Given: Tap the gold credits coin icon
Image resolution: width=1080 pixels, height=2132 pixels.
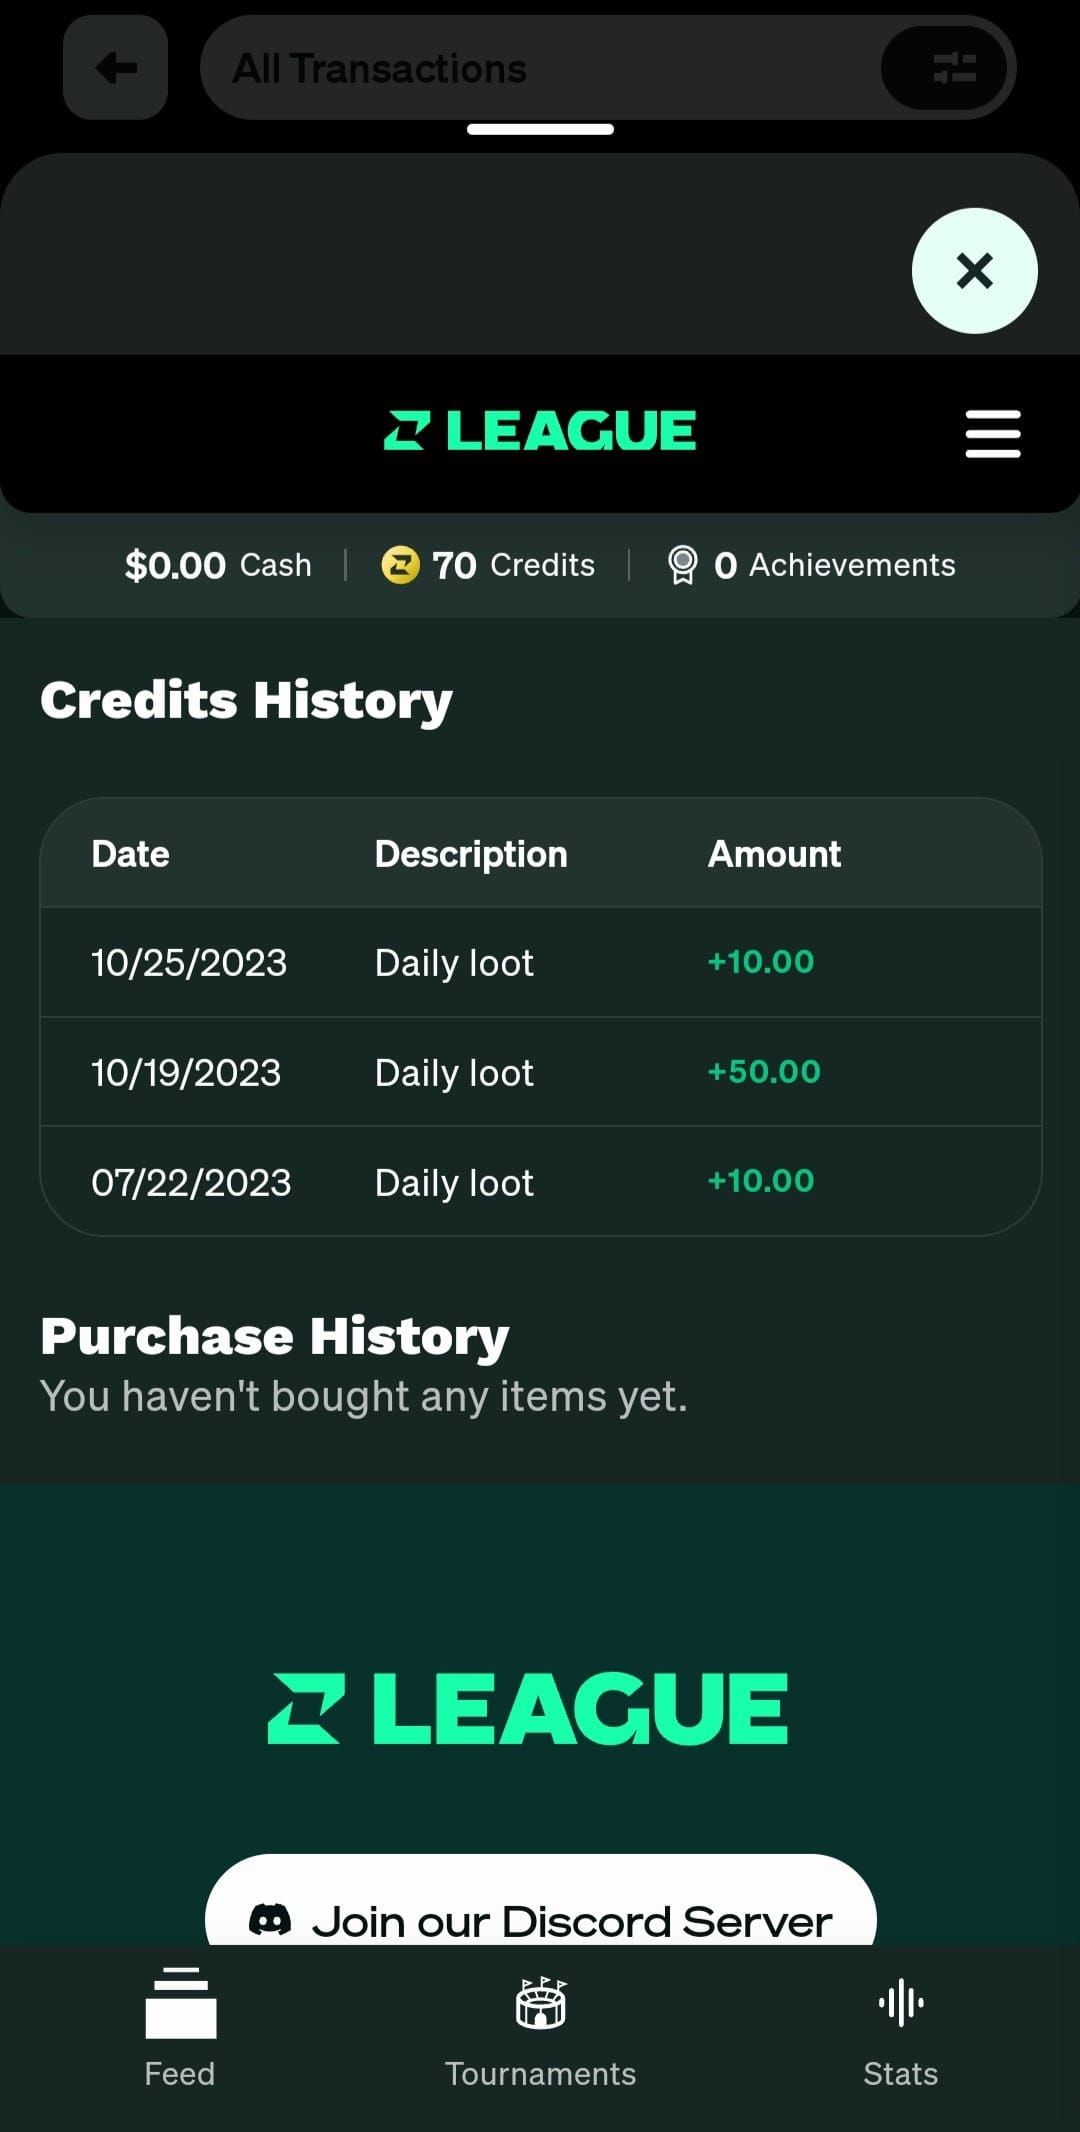Looking at the screenshot, I should pyautogui.click(x=400, y=565).
